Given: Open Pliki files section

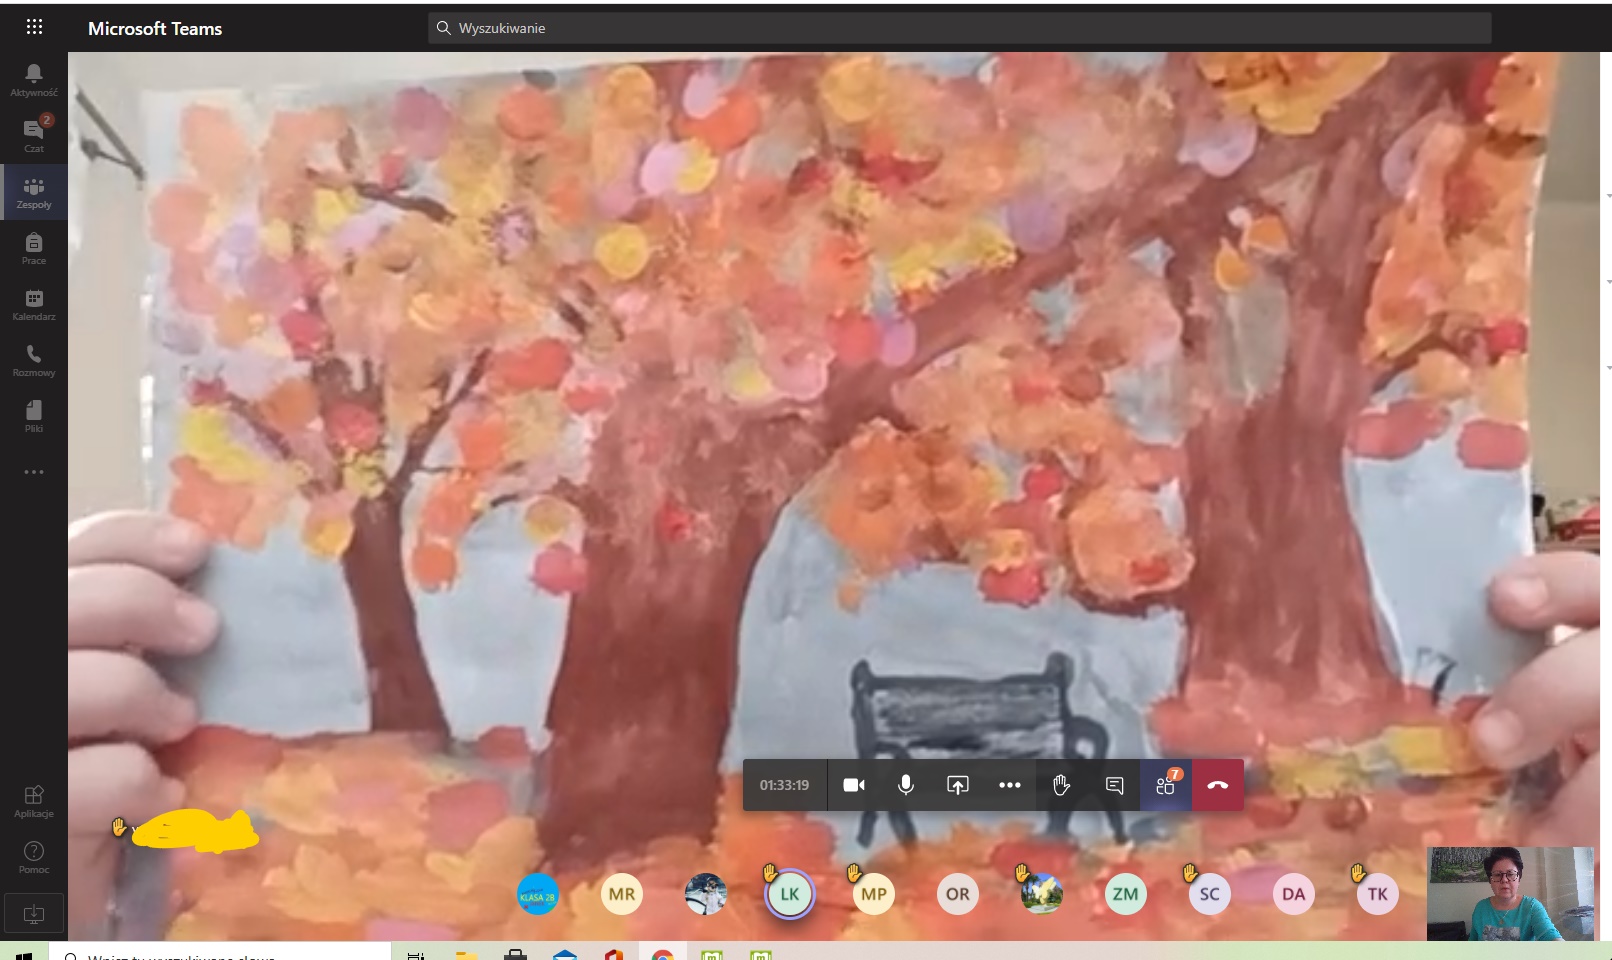Looking at the screenshot, I should point(34,416).
